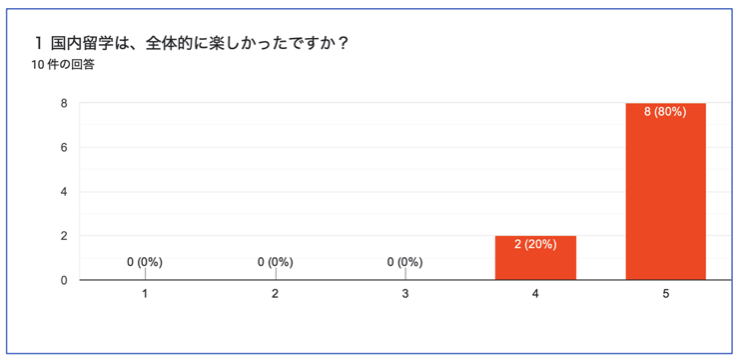The image size is (741, 361).
Task: Click x-axis label 2
Action: (275, 294)
